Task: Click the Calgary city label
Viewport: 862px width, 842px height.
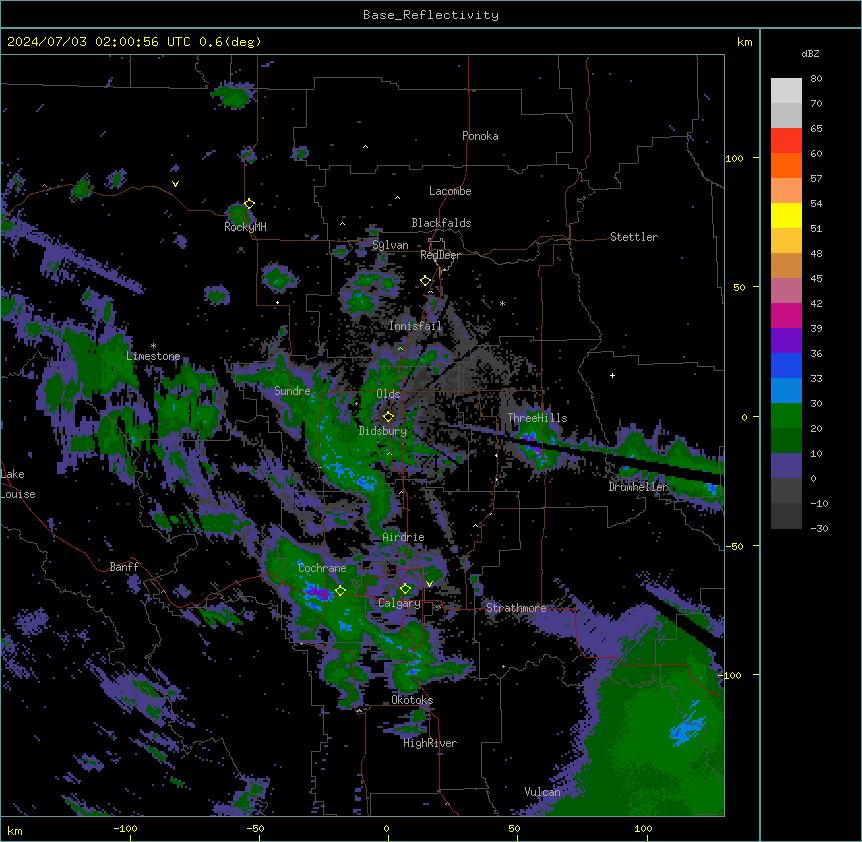Action: (399, 603)
